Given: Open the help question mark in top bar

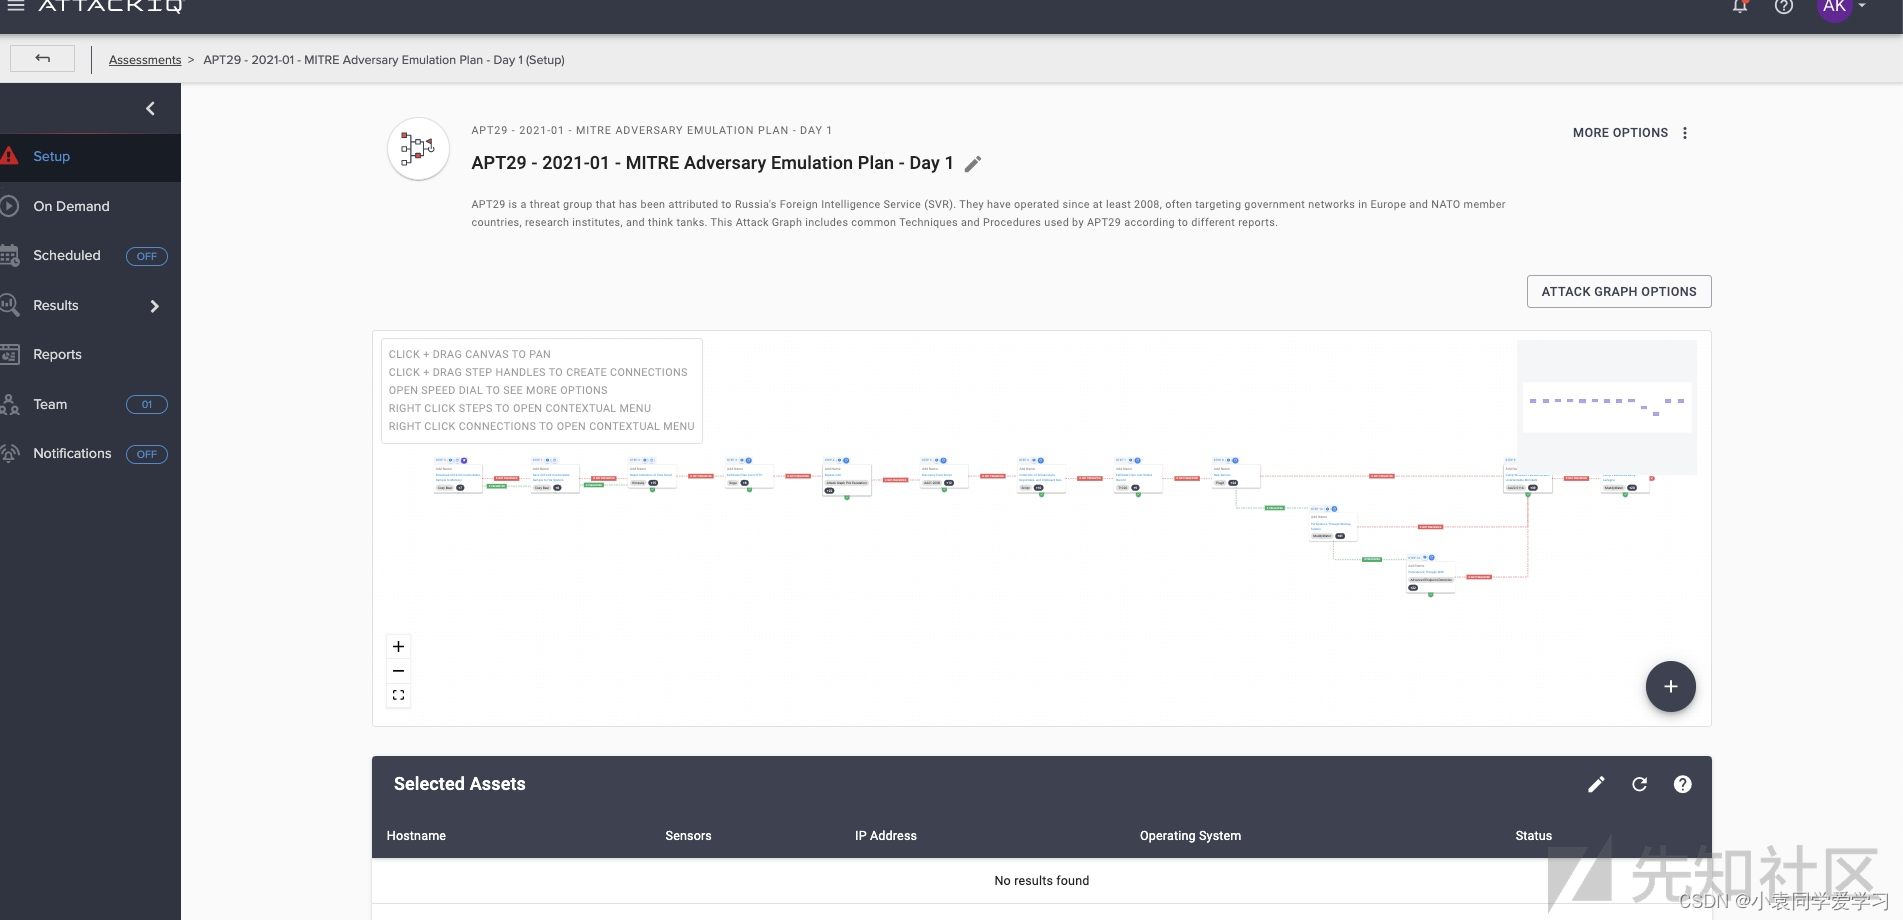Looking at the screenshot, I should [x=1784, y=6].
